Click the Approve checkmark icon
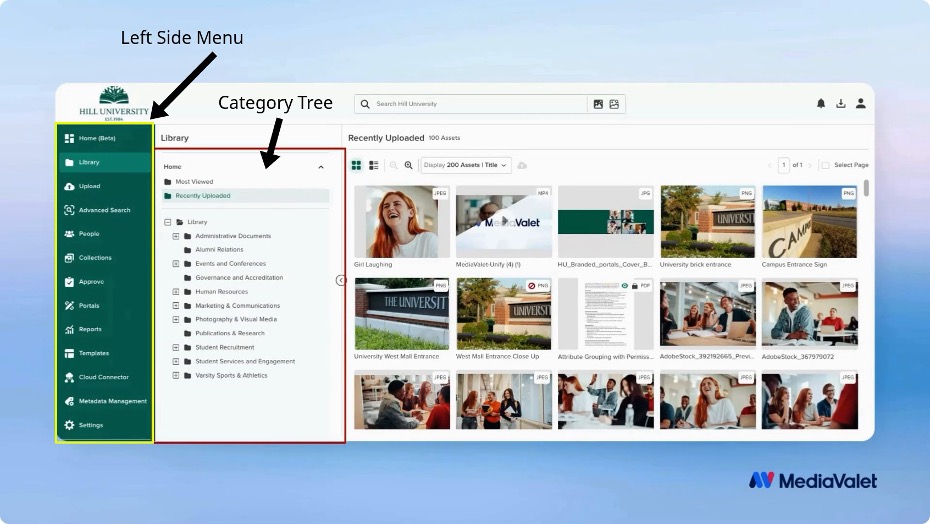The width and height of the screenshot is (930, 524). click(x=69, y=282)
